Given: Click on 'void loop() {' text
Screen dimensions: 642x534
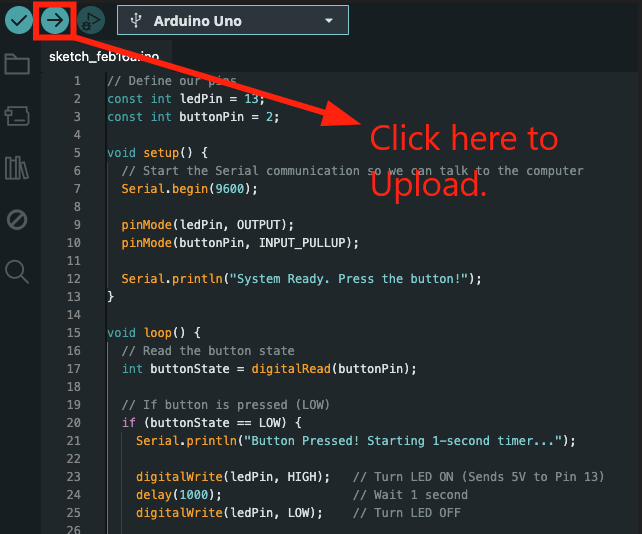Looking at the screenshot, I should pos(154,333).
